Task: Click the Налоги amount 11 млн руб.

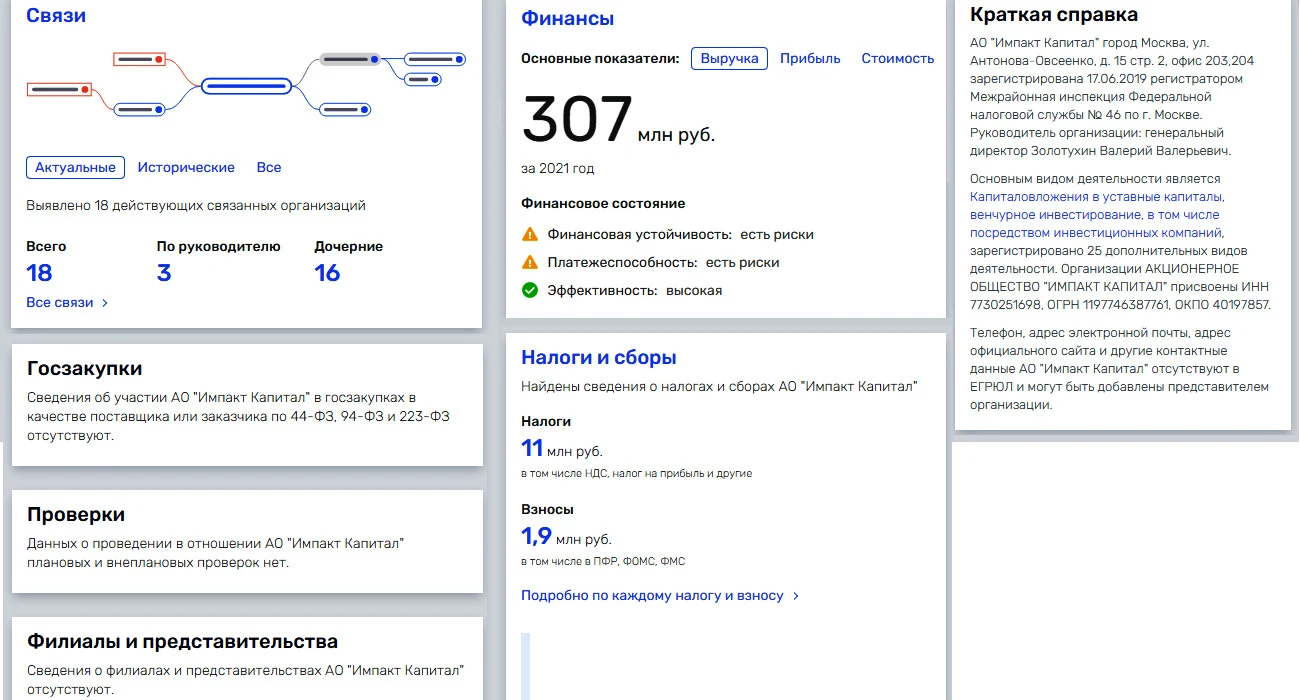Action: click(x=562, y=449)
